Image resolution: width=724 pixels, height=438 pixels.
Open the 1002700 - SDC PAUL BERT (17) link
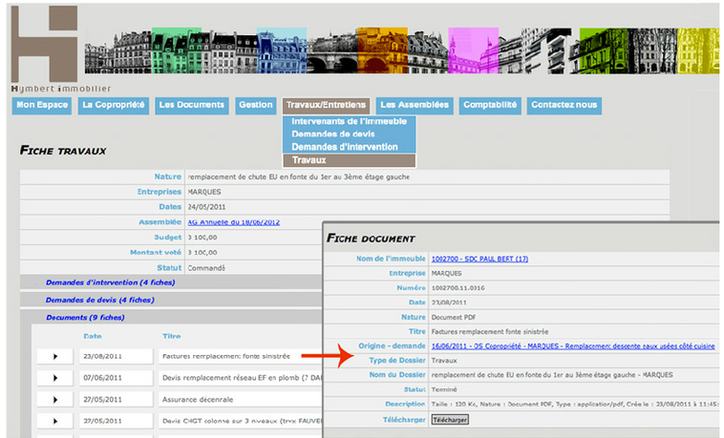(x=480, y=259)
